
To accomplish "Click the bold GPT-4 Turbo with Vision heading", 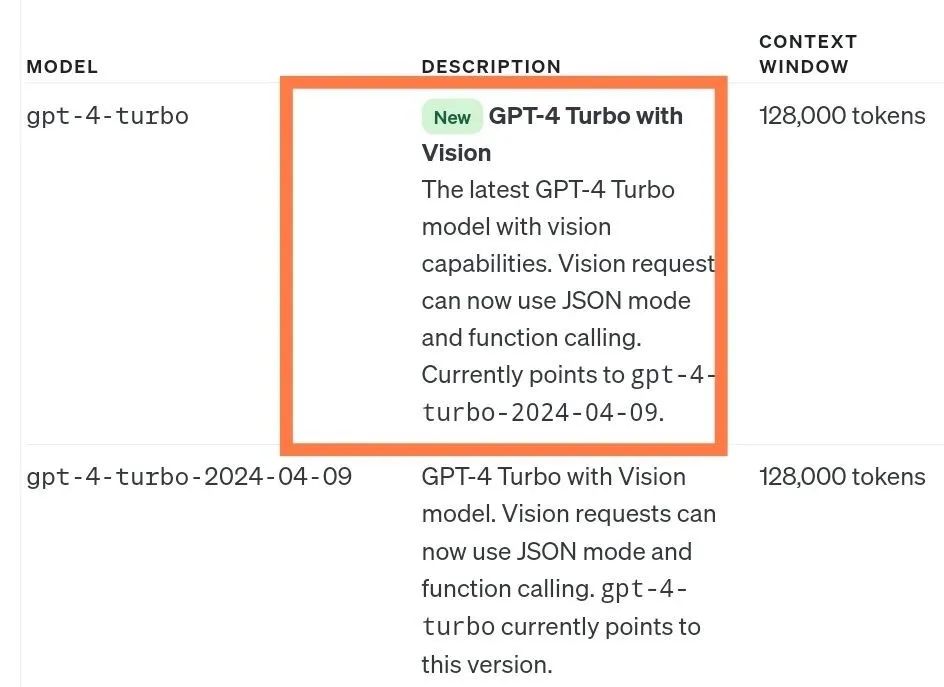I will pyautogui.click(x=585, y=116).
